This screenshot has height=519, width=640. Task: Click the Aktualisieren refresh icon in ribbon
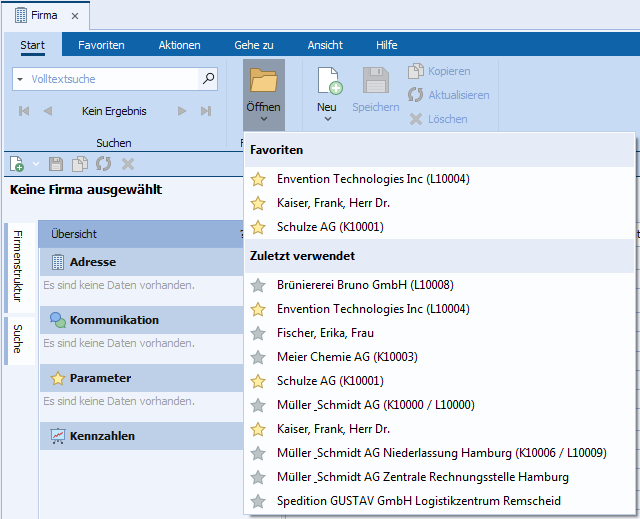[x=416, y=95]
